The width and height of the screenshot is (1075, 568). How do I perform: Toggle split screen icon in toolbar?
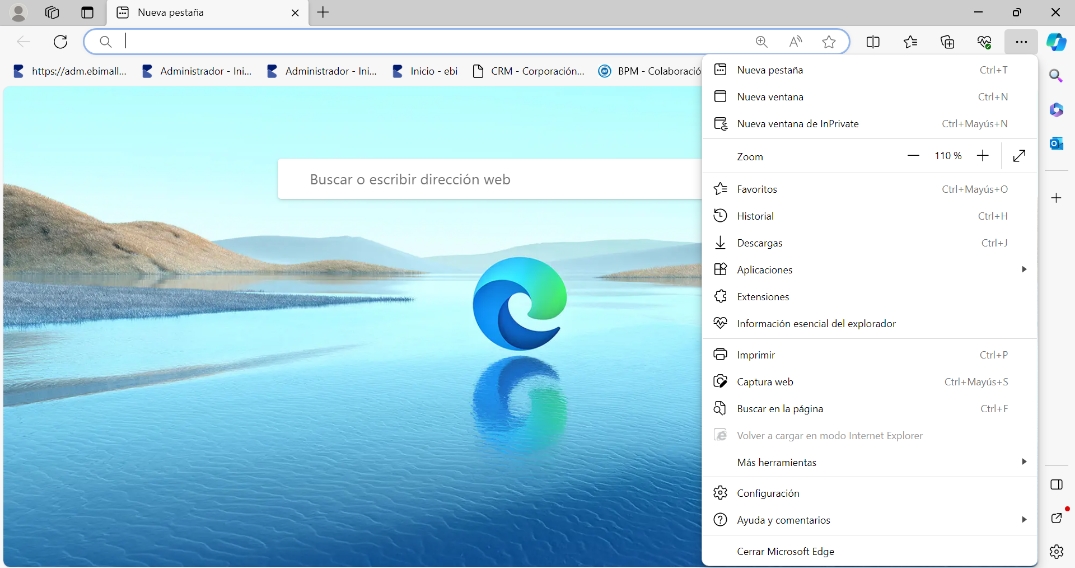873,42
